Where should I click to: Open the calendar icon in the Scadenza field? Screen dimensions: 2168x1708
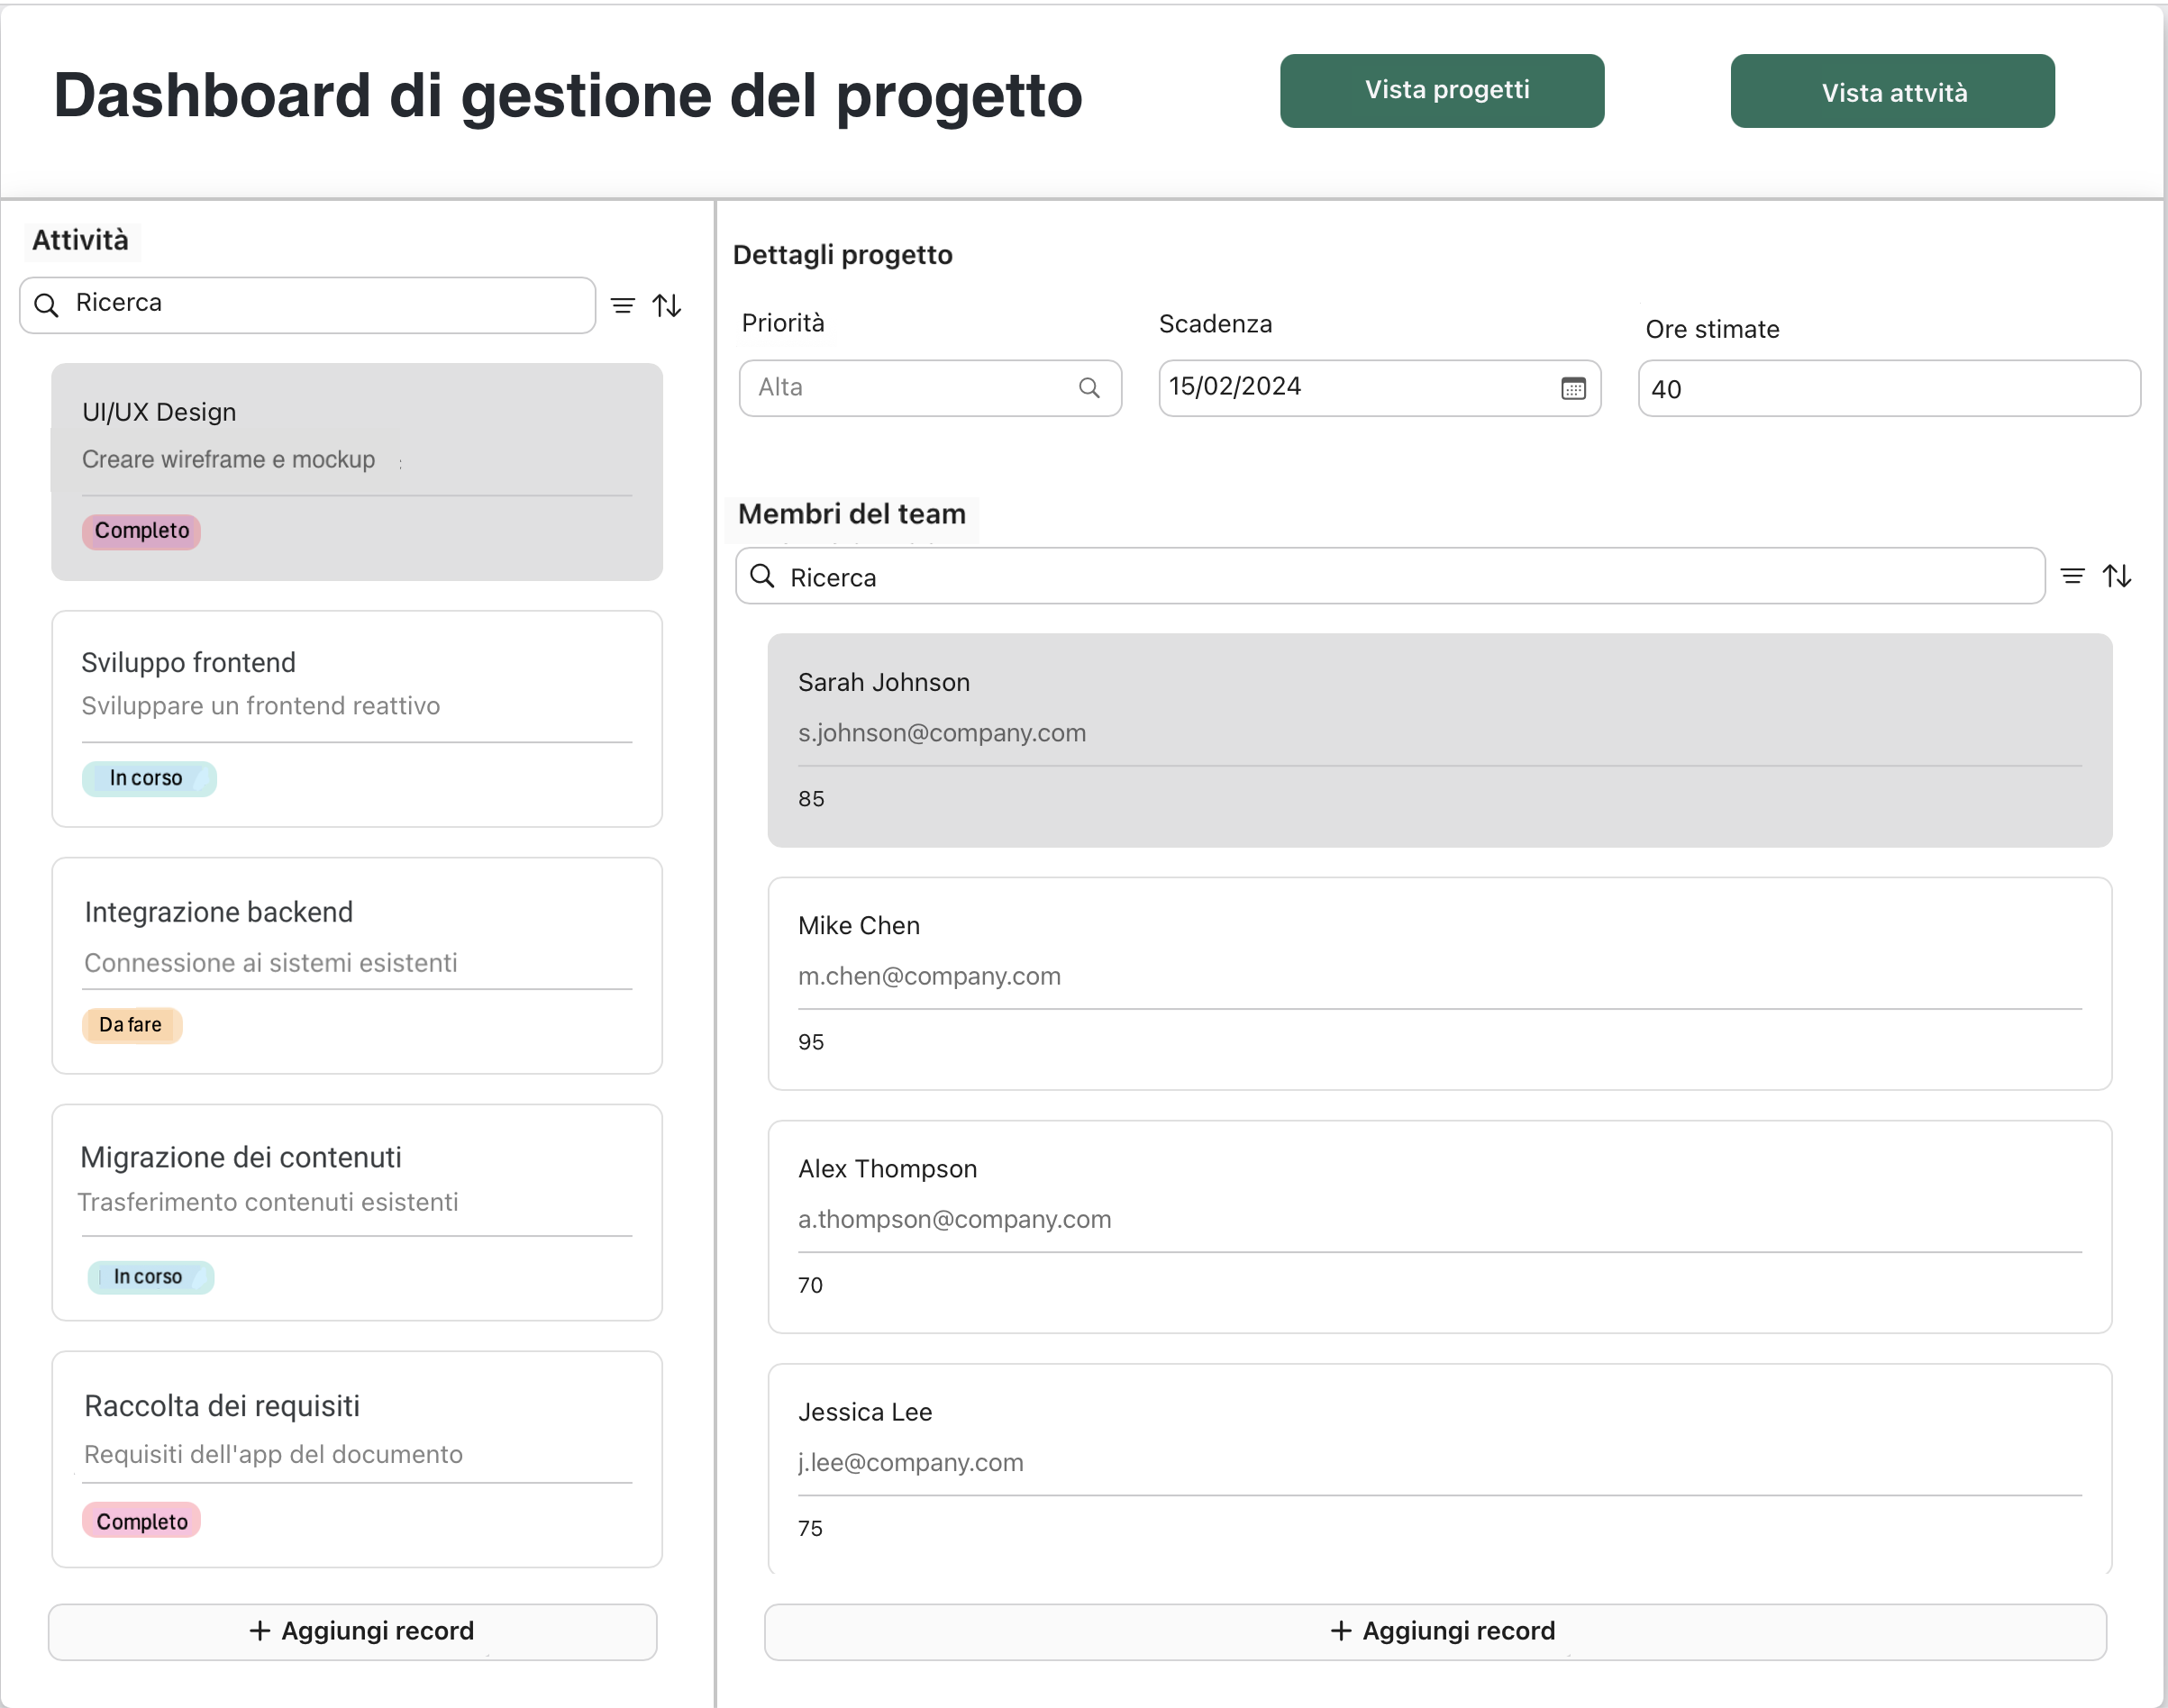[1573, 388]
